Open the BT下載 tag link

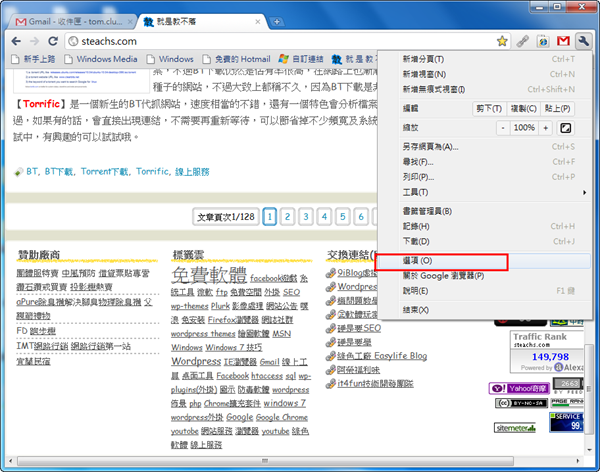pyautogui.click(x=59, y=171)
